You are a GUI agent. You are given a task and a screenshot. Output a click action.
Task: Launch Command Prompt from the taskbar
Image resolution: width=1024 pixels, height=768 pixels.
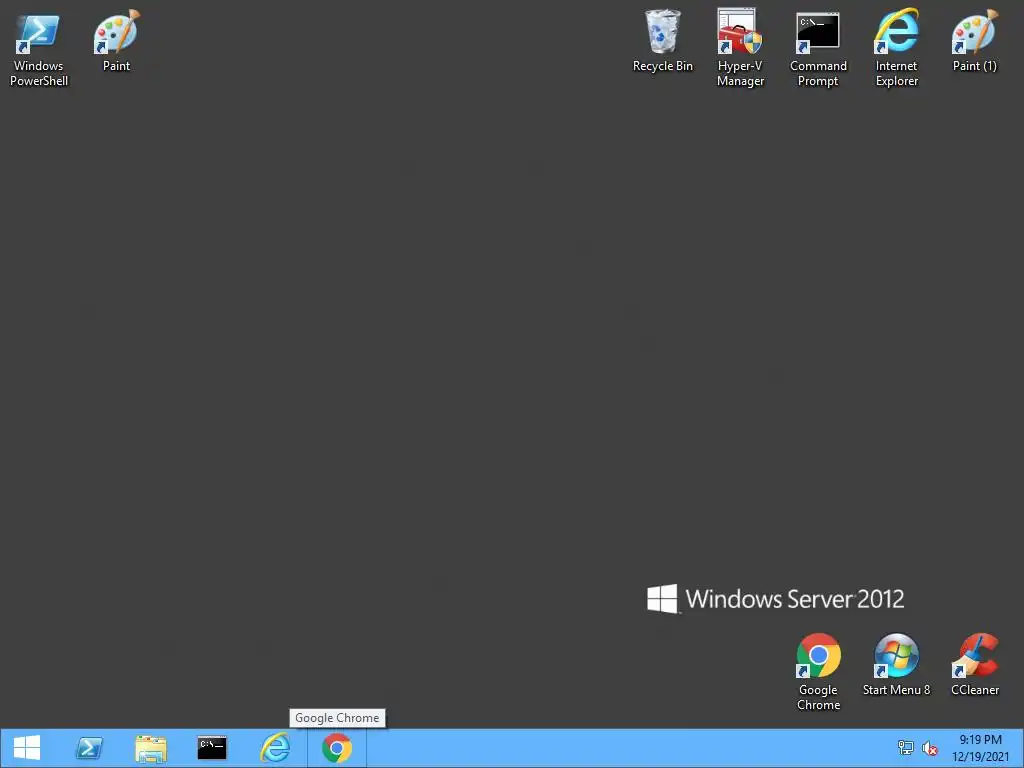[212, 748]
